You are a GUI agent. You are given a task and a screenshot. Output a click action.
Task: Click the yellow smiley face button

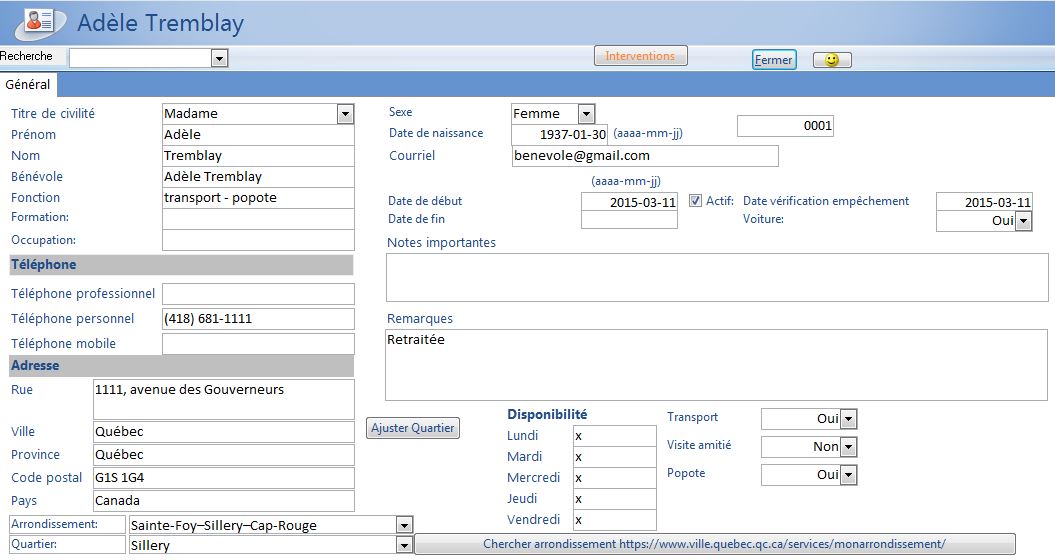coord(832,60)
